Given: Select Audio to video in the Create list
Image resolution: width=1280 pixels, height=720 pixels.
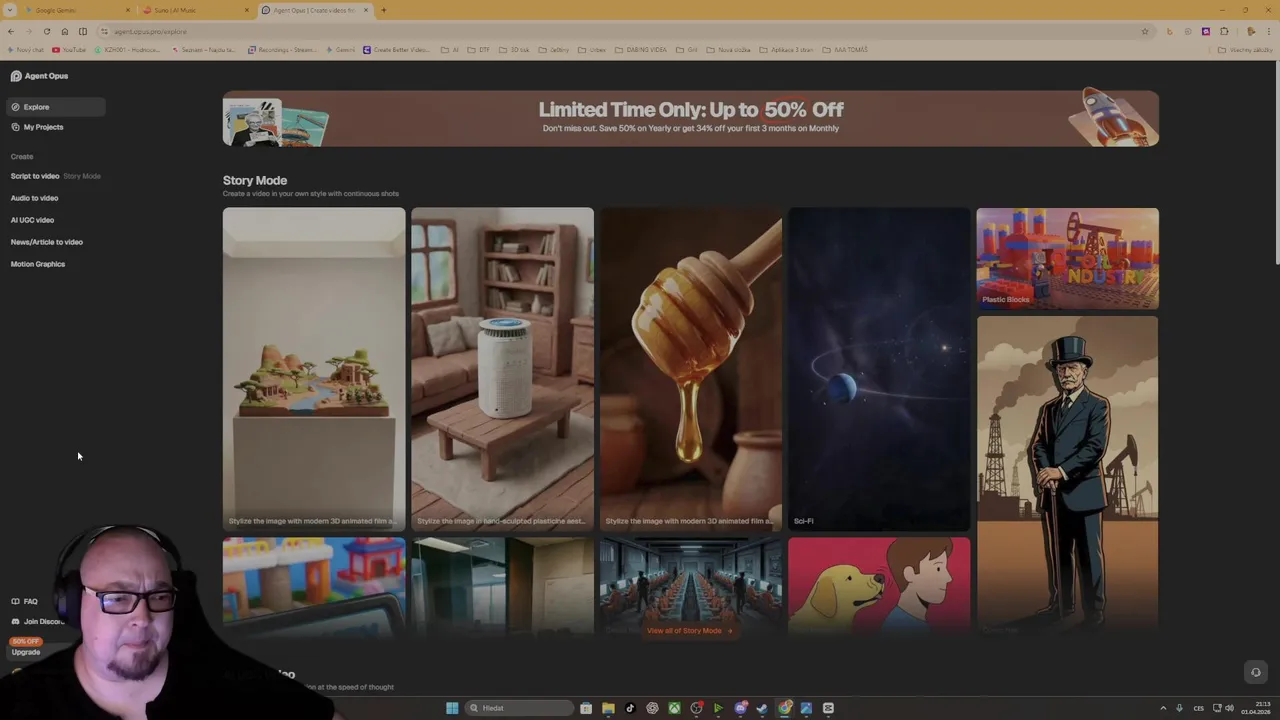Looking at the screenshot, I should 34,198.
